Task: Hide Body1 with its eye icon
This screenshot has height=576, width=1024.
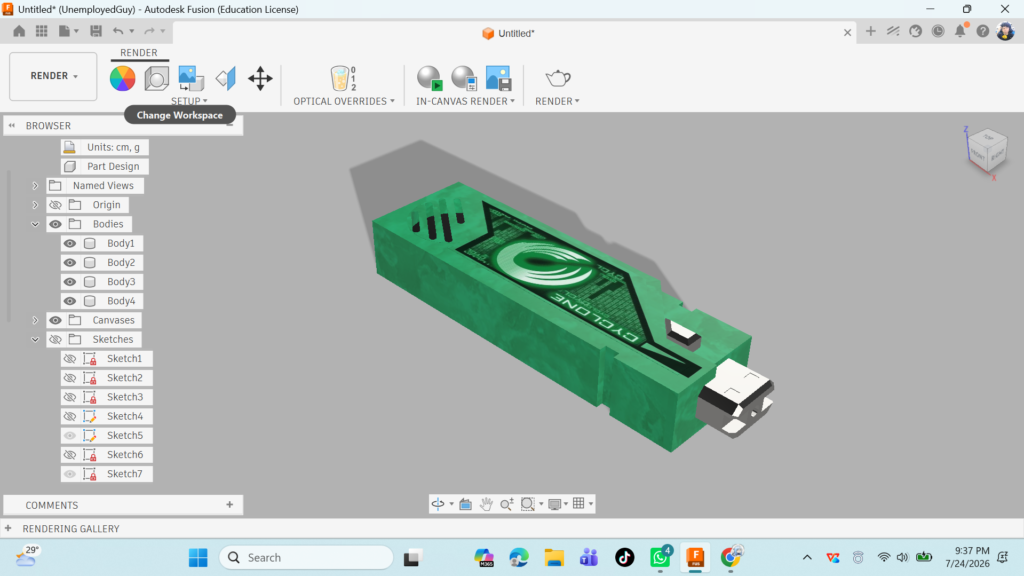Action: point(70,244)
